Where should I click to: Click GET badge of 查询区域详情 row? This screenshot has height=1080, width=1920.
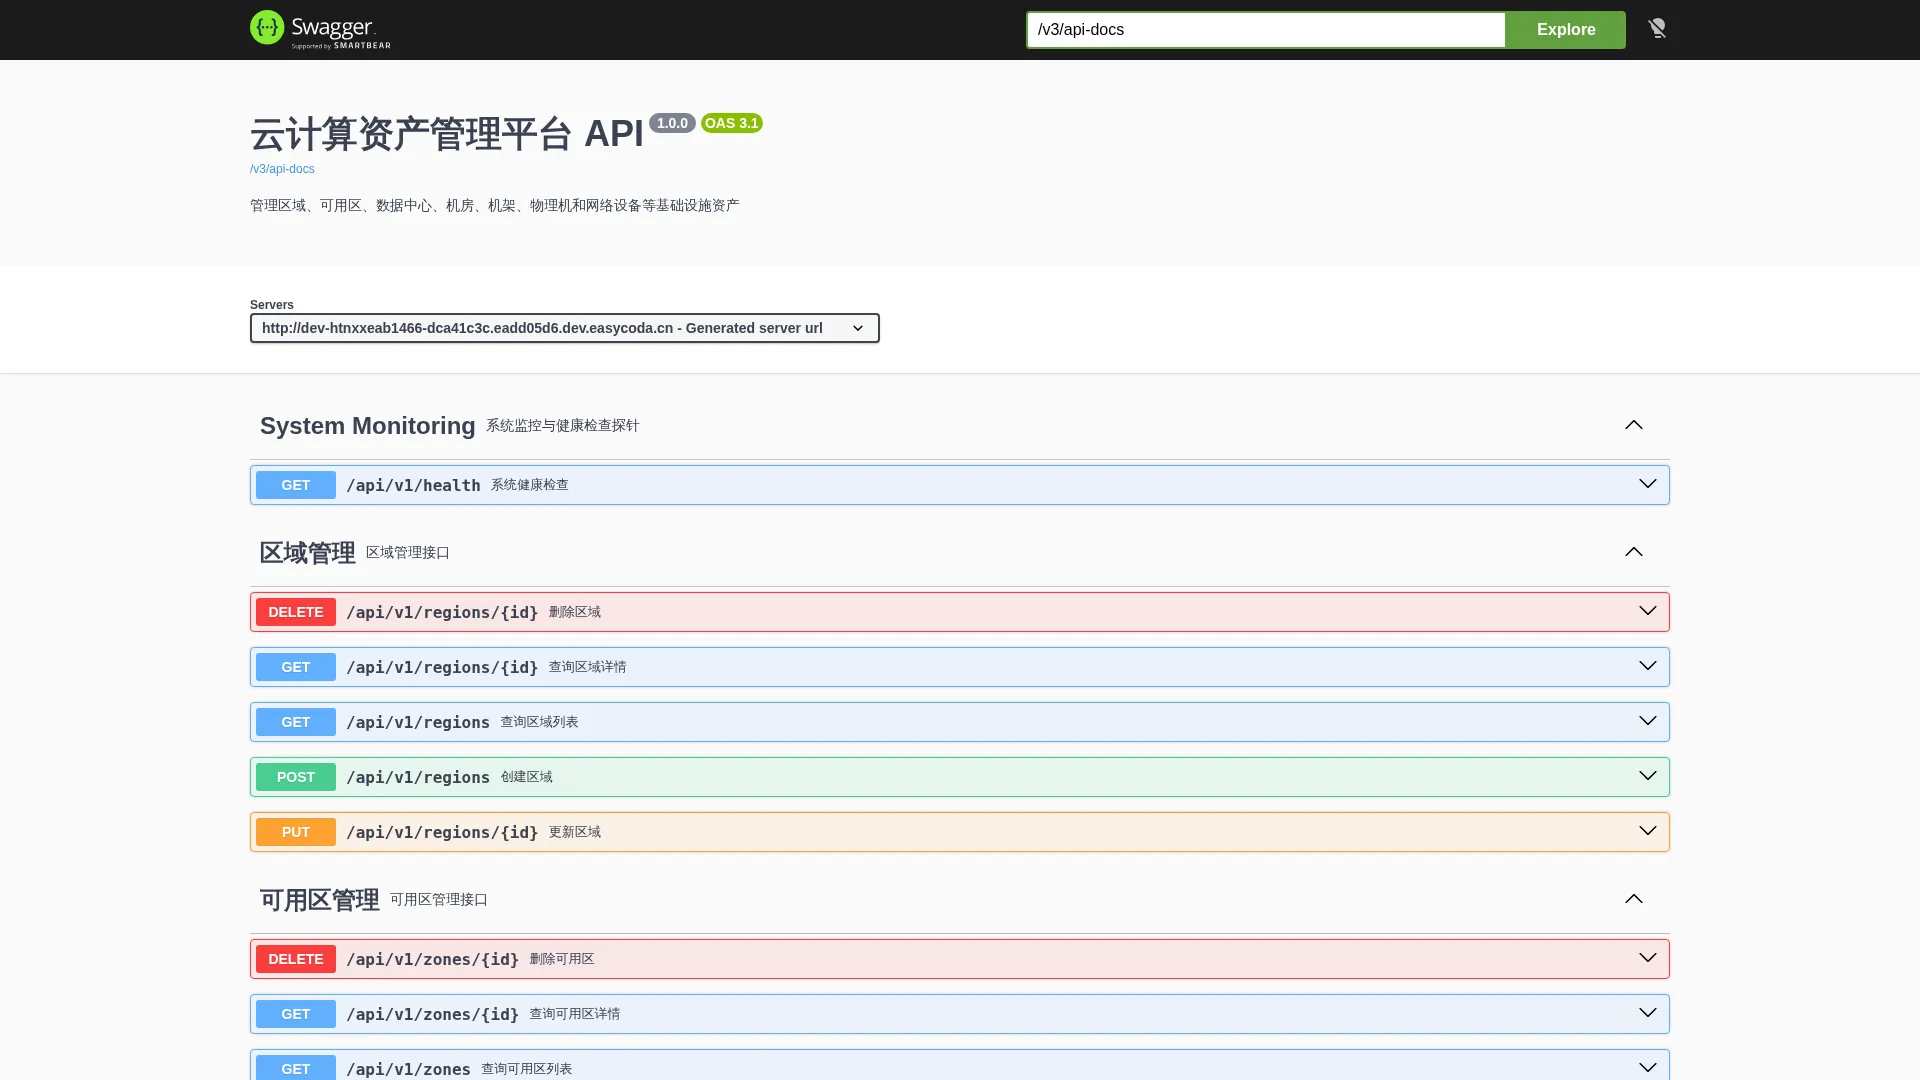tap(296, 667)
